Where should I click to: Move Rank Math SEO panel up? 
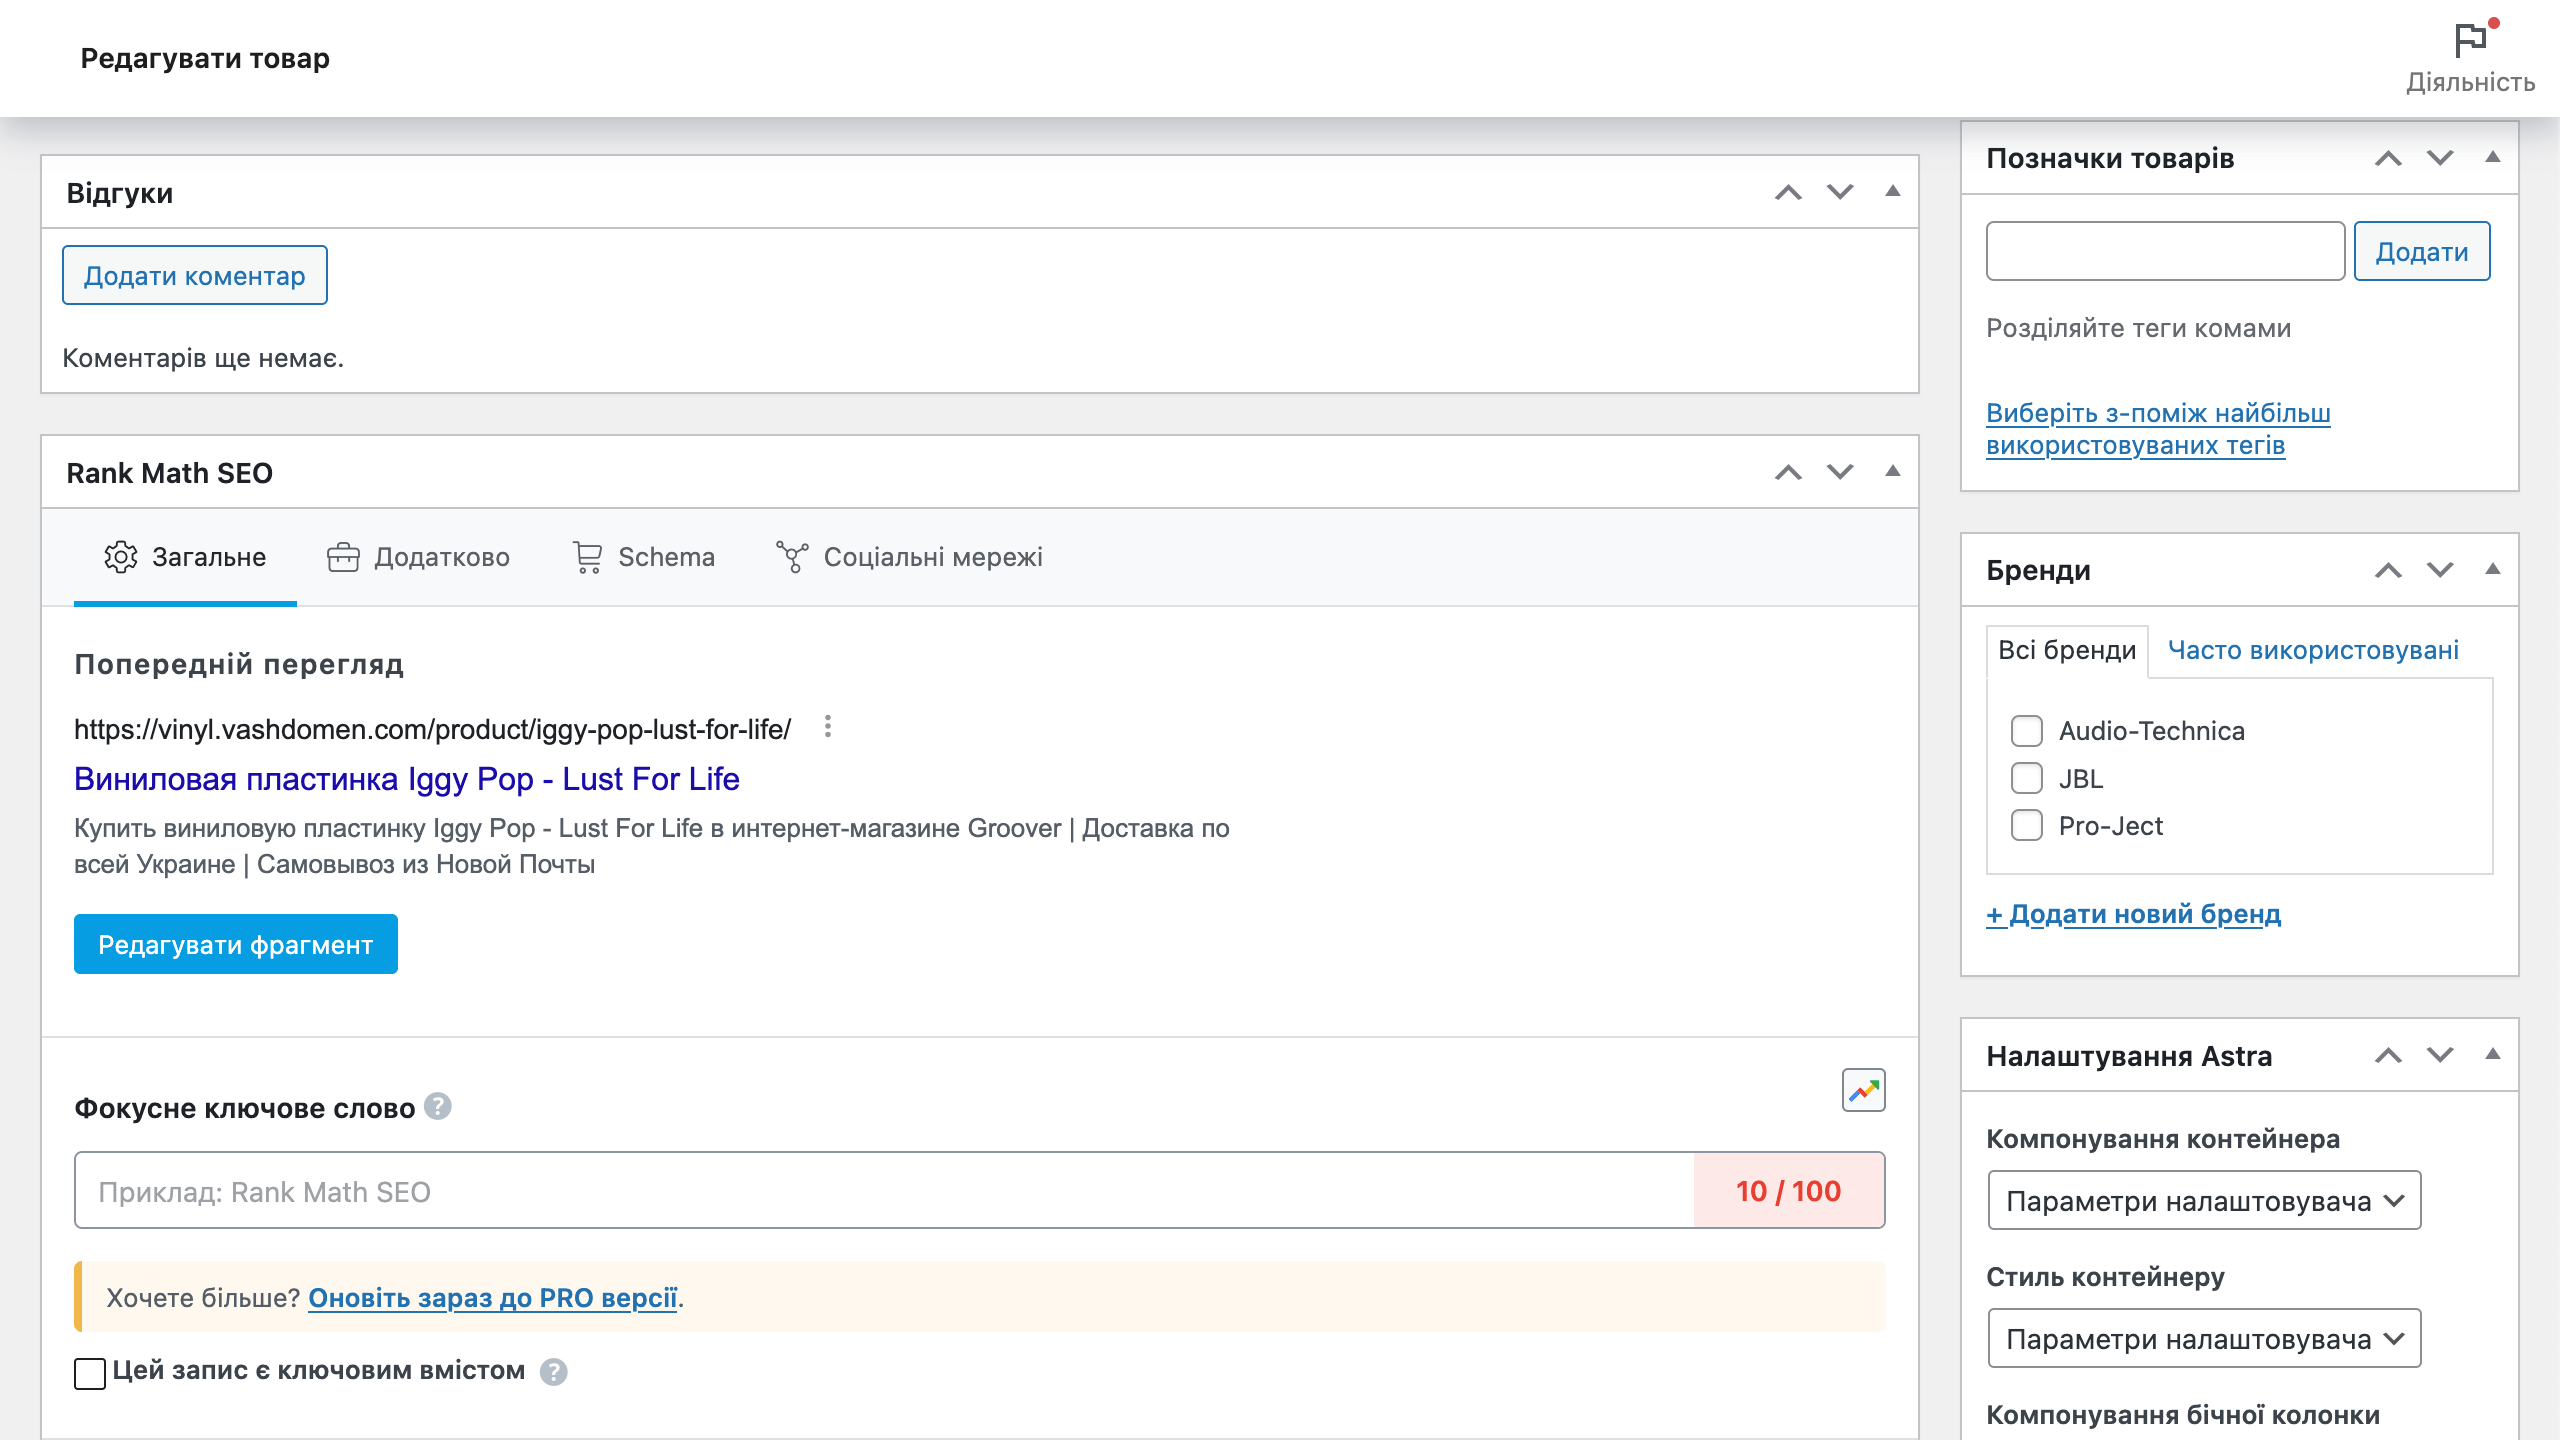click(x=1788, y=472)
